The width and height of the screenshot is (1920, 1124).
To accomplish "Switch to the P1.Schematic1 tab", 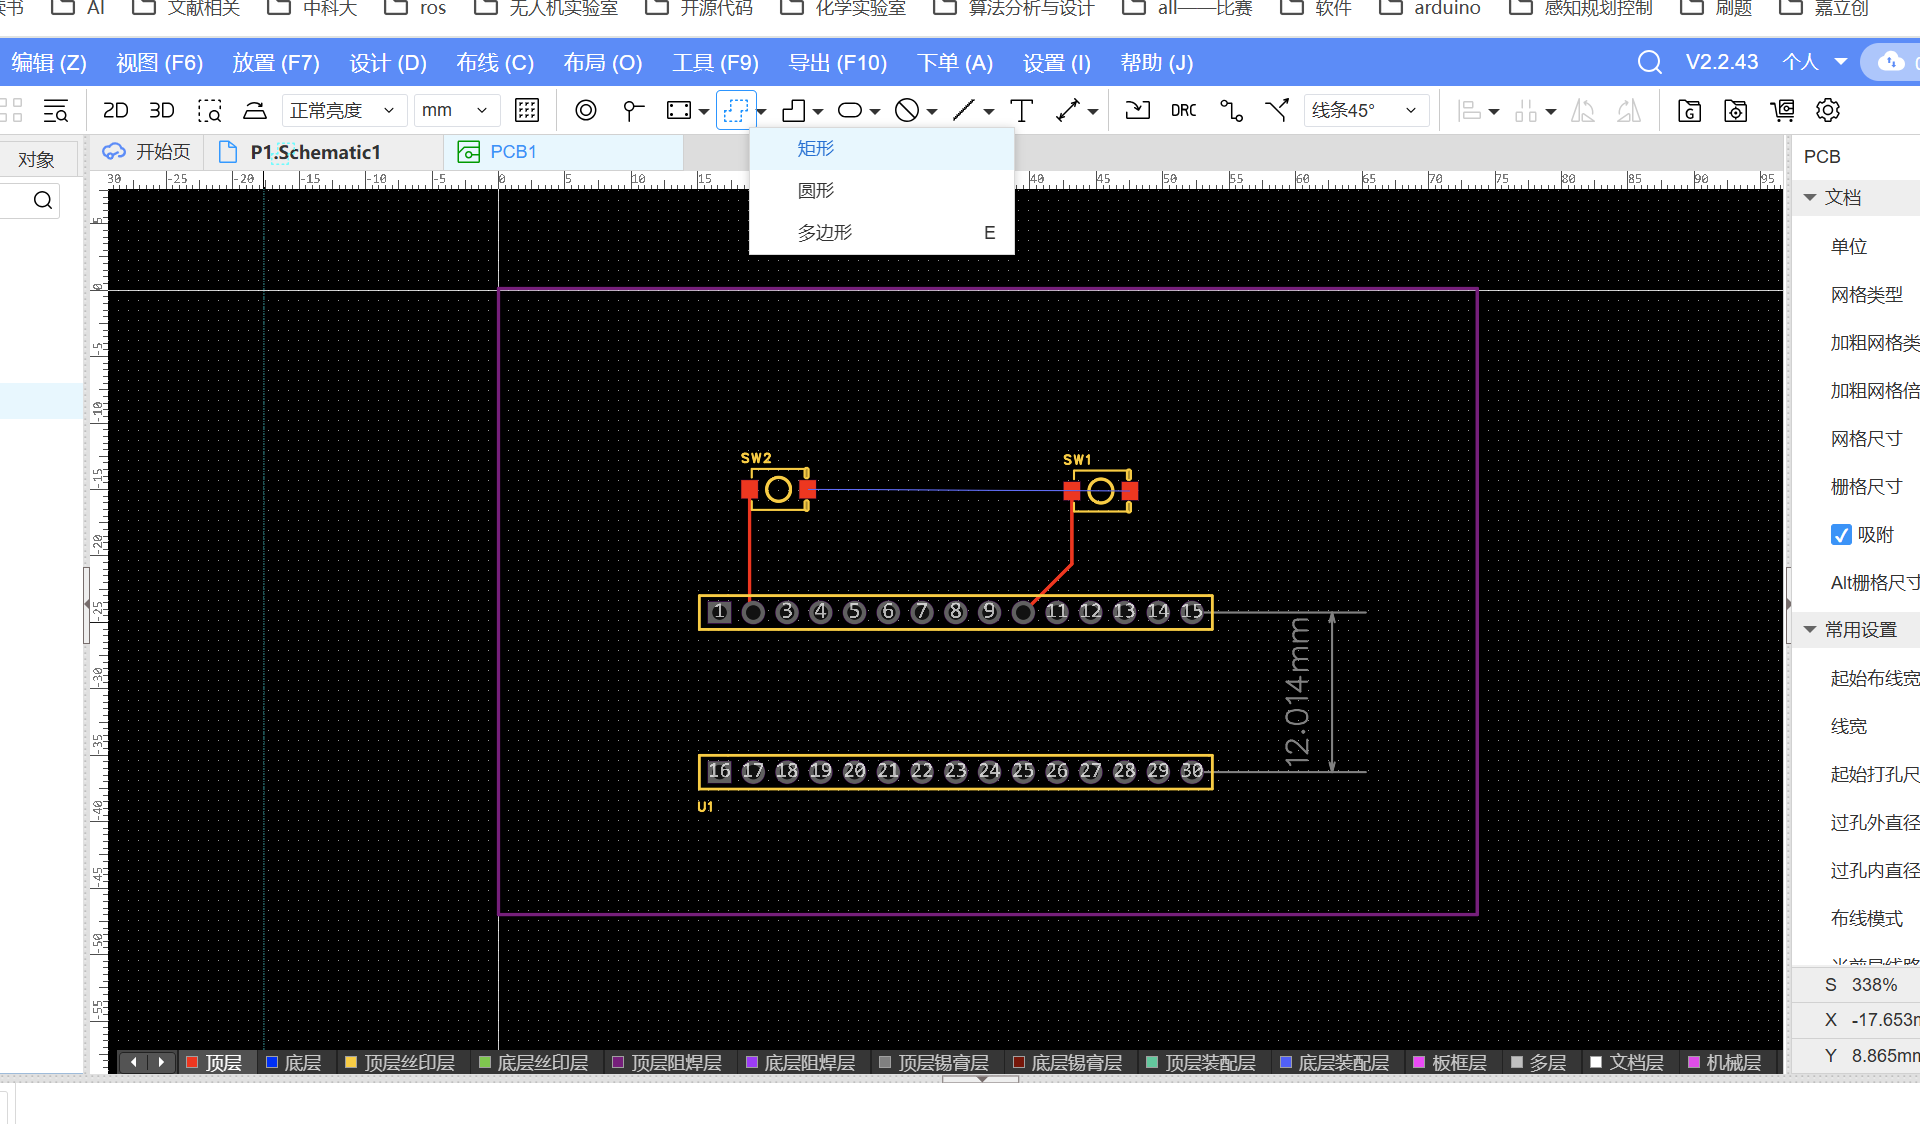I will click(314, 152).
